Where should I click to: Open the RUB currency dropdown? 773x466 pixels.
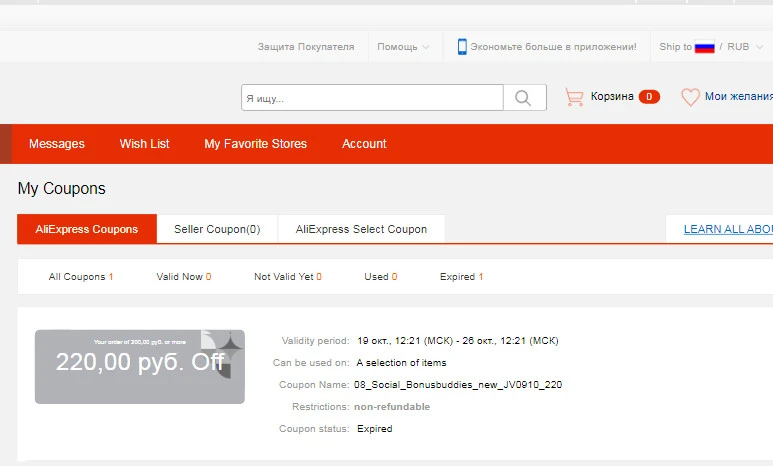click(x=745, y=47)
